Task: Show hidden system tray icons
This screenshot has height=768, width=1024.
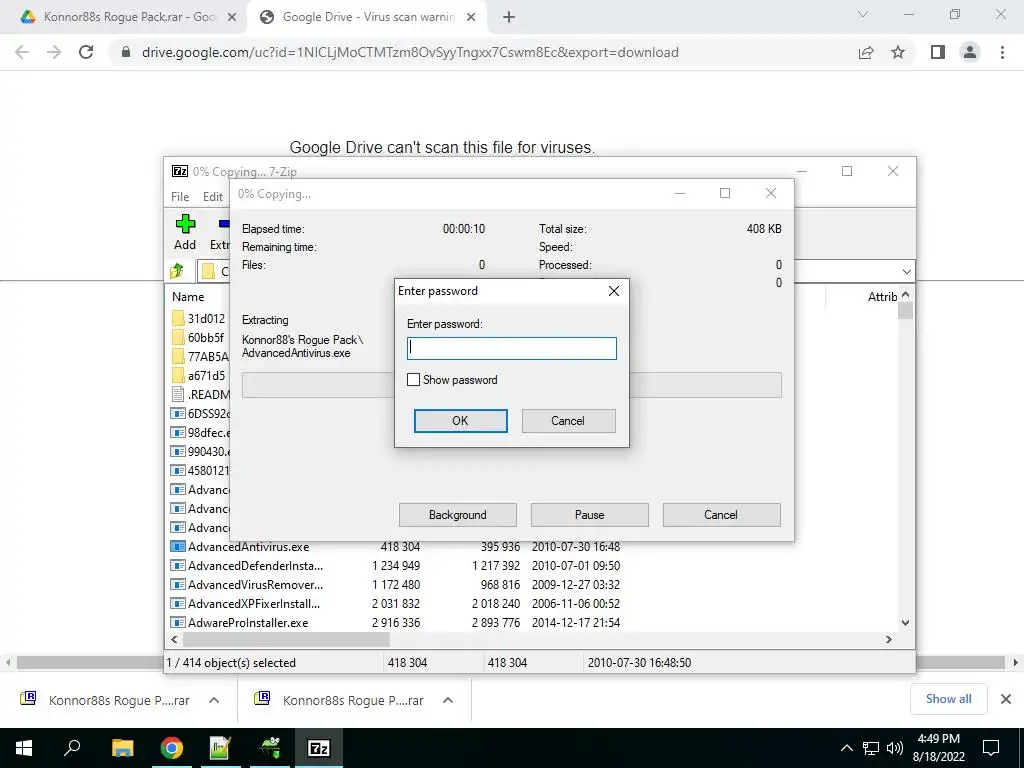Action: [846, 748]
